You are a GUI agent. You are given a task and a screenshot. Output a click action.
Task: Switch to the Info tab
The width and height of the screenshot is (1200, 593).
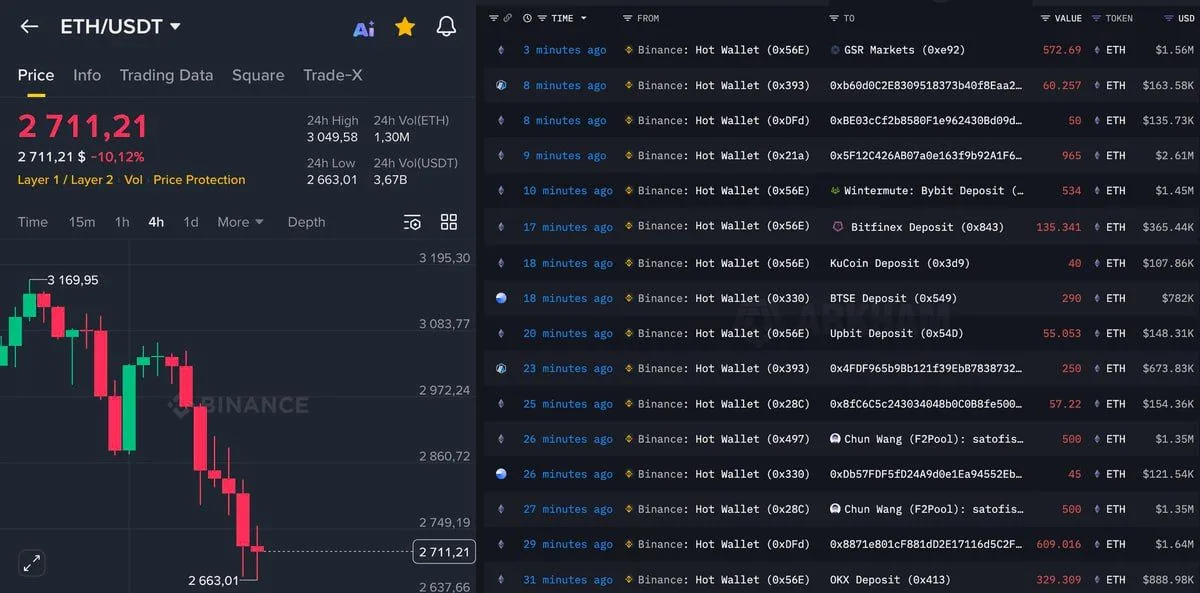[87, 75]
